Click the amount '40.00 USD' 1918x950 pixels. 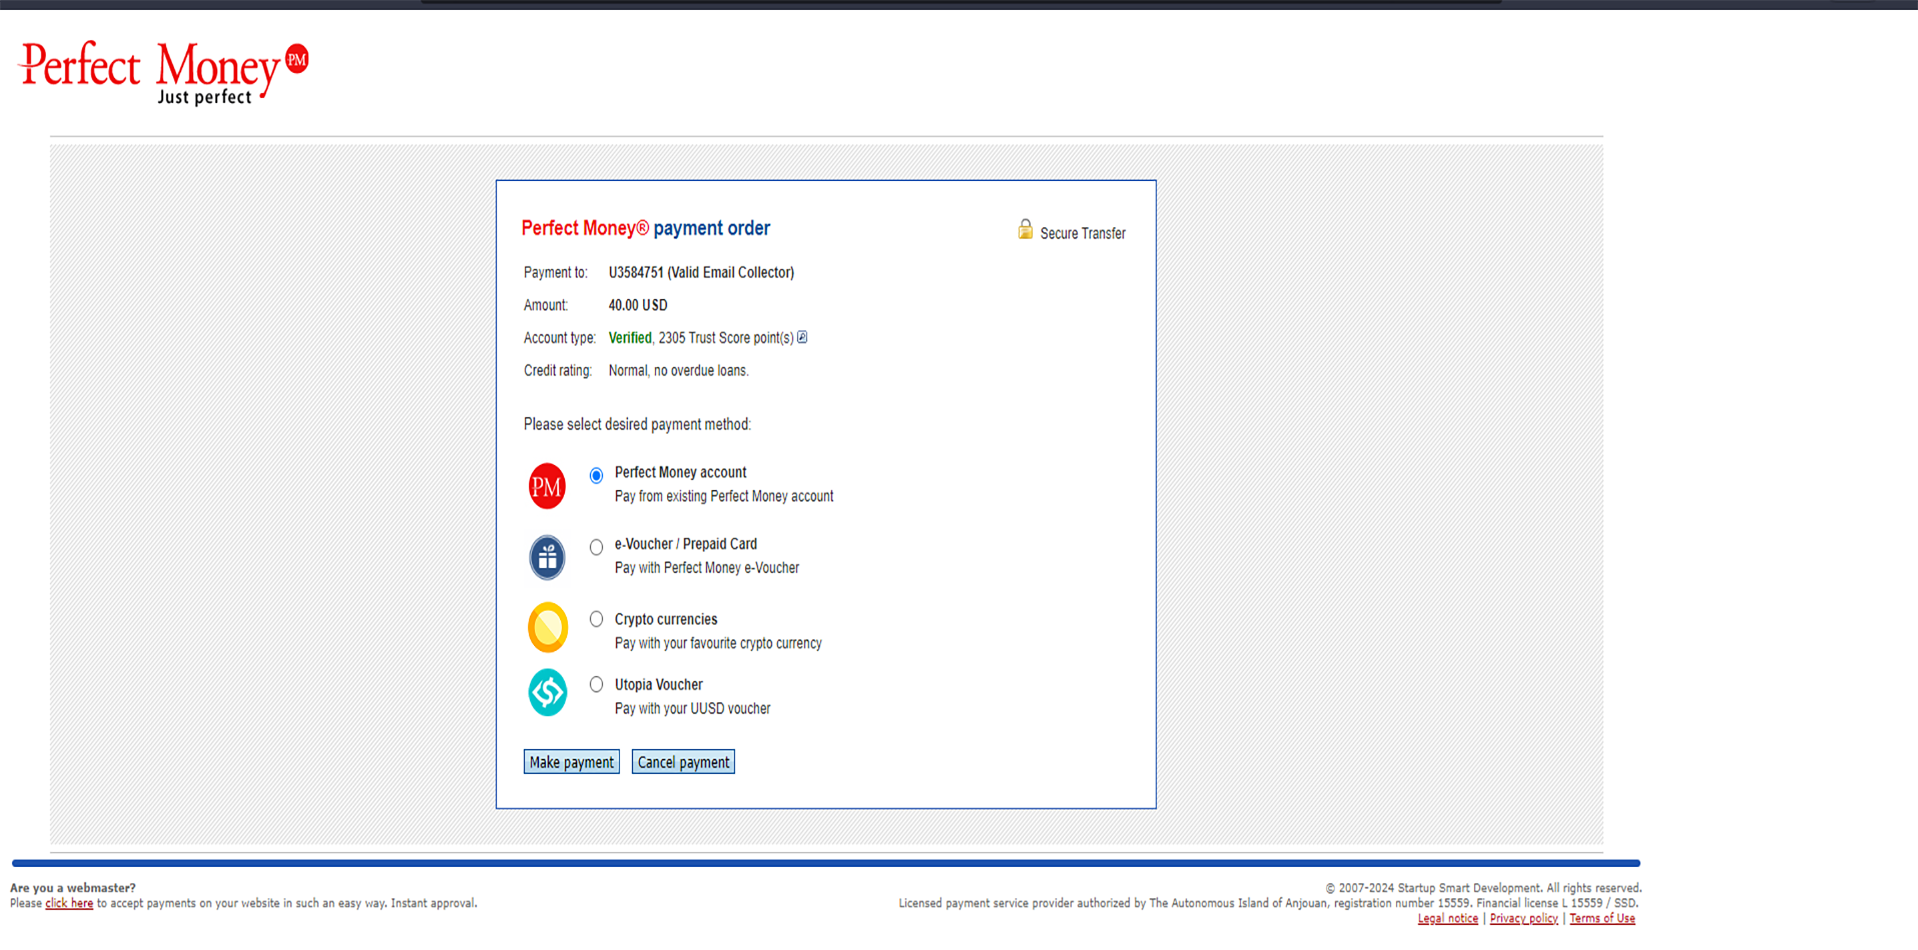coord(638,305)
